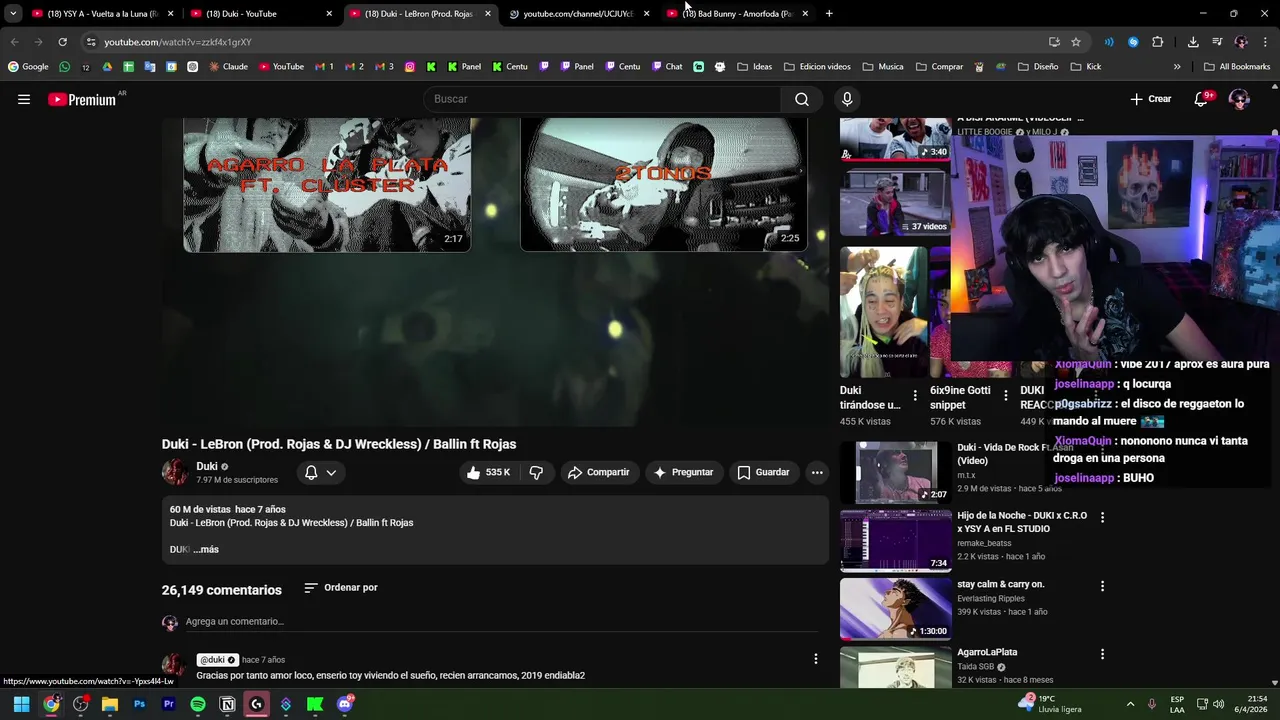This screenshot has width=1280, height=720.
Task: Open options for Duki's pinned comment
Action: point(816,659)
